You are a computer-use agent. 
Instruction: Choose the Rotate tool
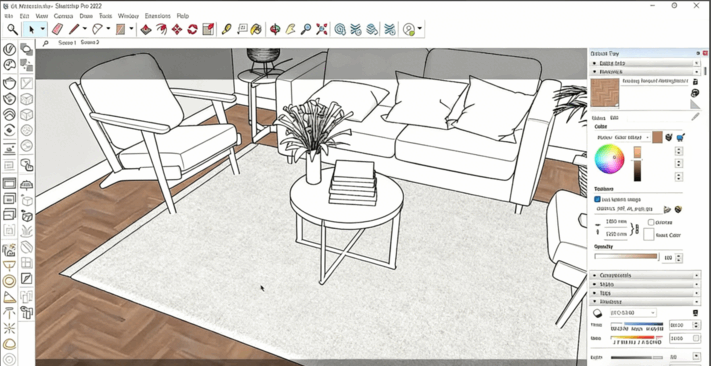pos(193,29)
